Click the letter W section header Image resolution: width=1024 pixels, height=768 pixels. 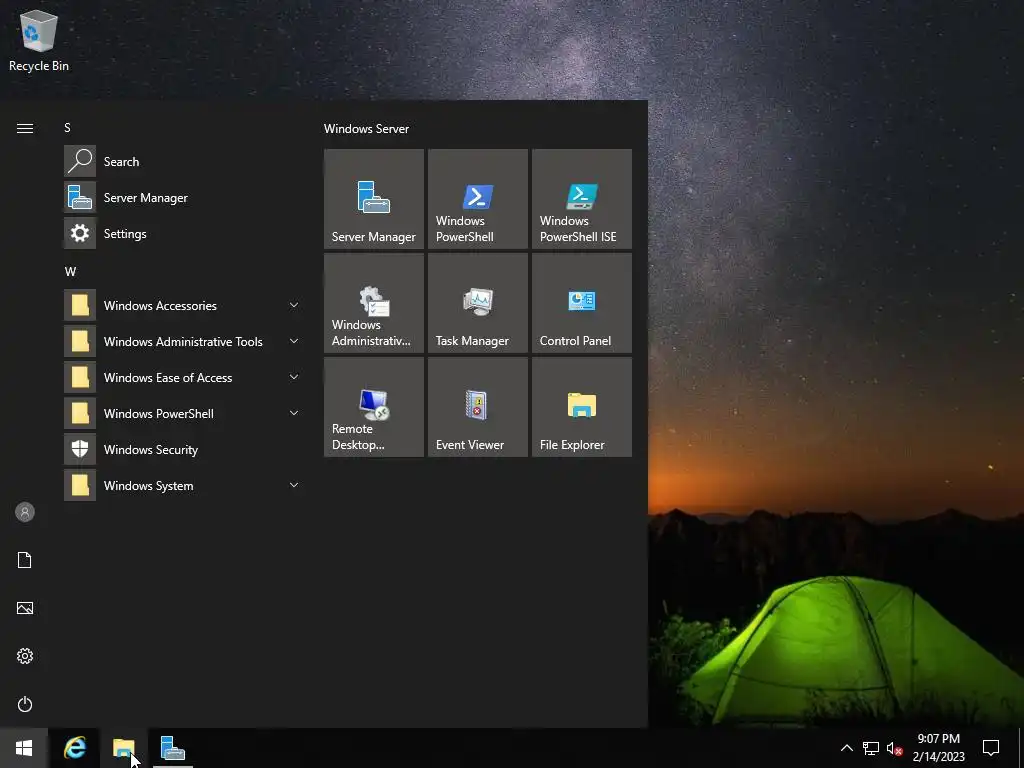pos(70,272)
